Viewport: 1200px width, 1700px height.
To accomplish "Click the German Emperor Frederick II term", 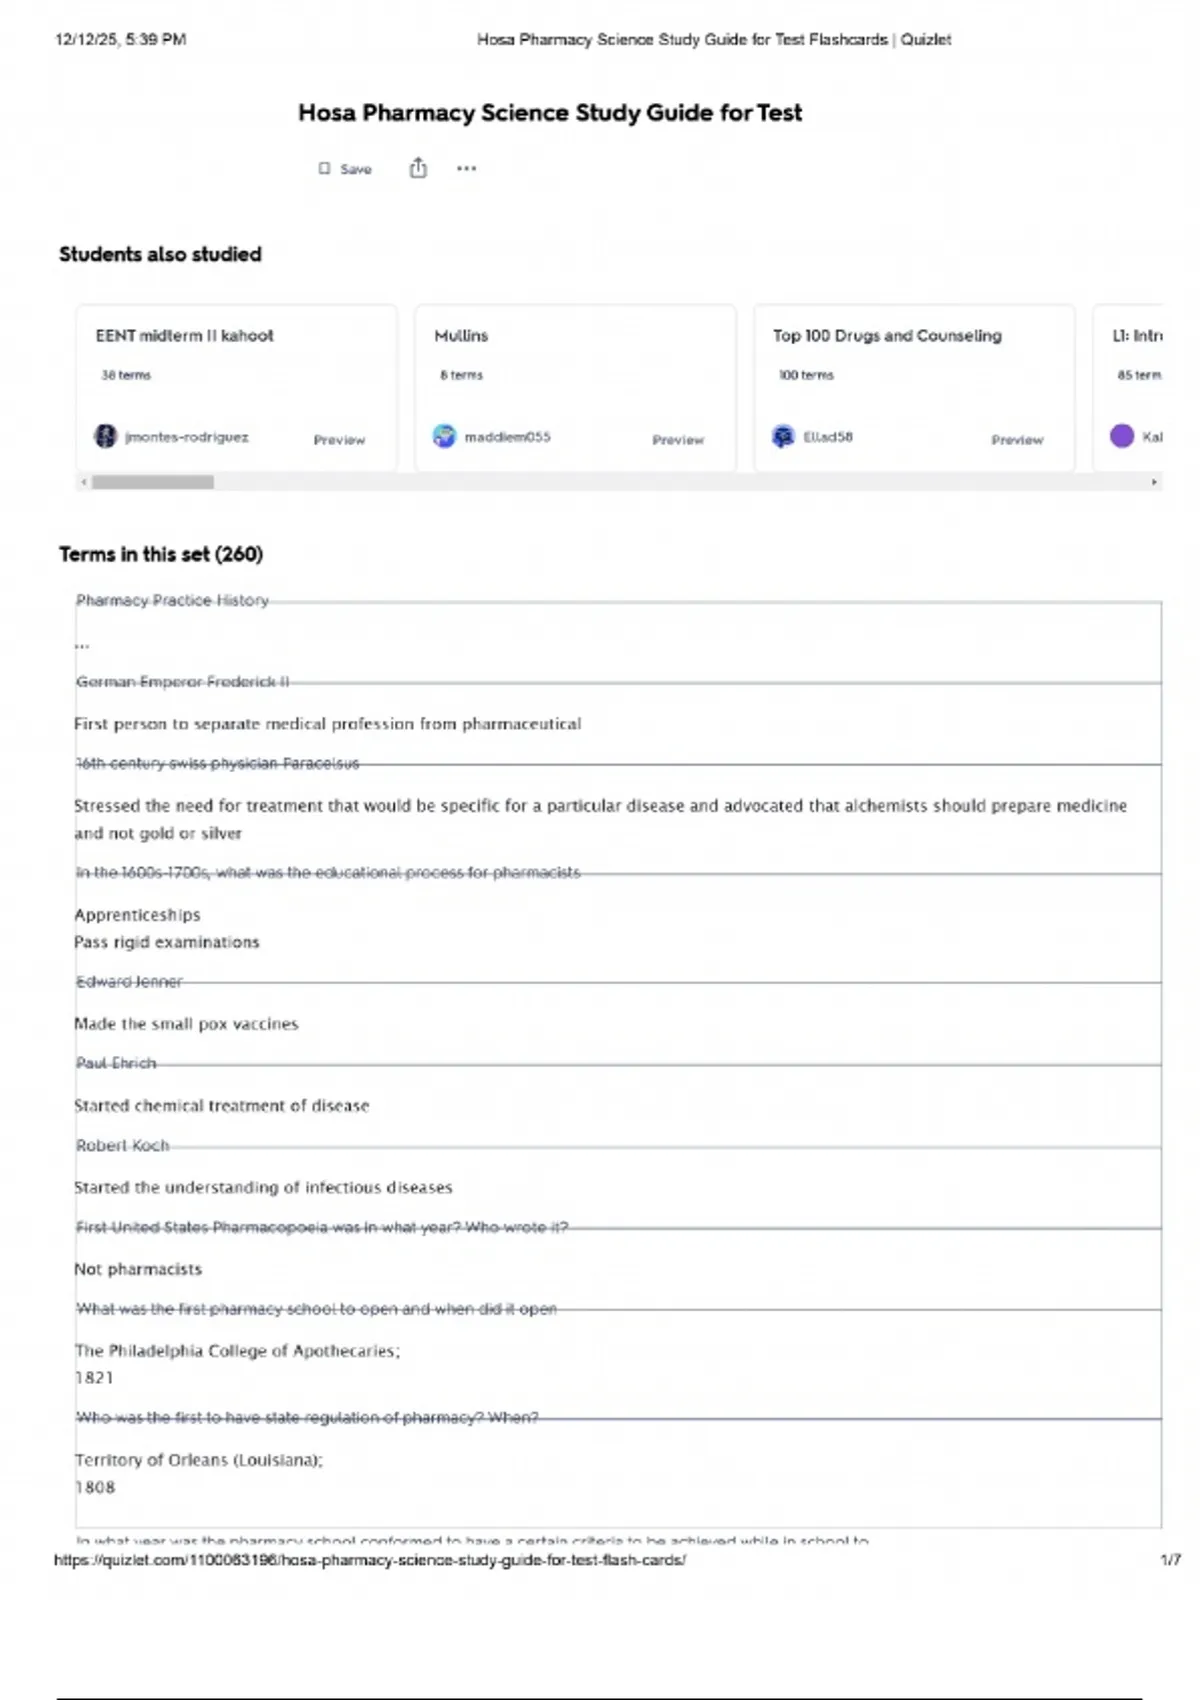I will (x=183, y=682).
